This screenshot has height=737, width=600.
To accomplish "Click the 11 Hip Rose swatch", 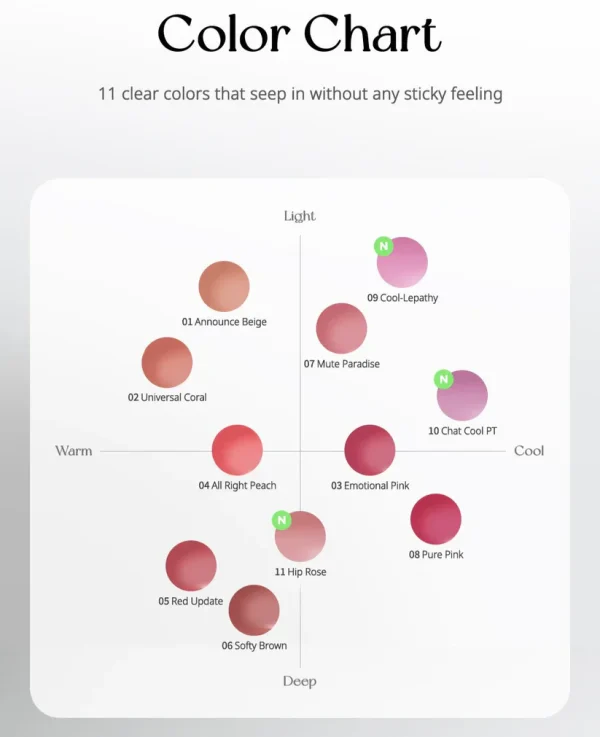I will click(300, 536).
